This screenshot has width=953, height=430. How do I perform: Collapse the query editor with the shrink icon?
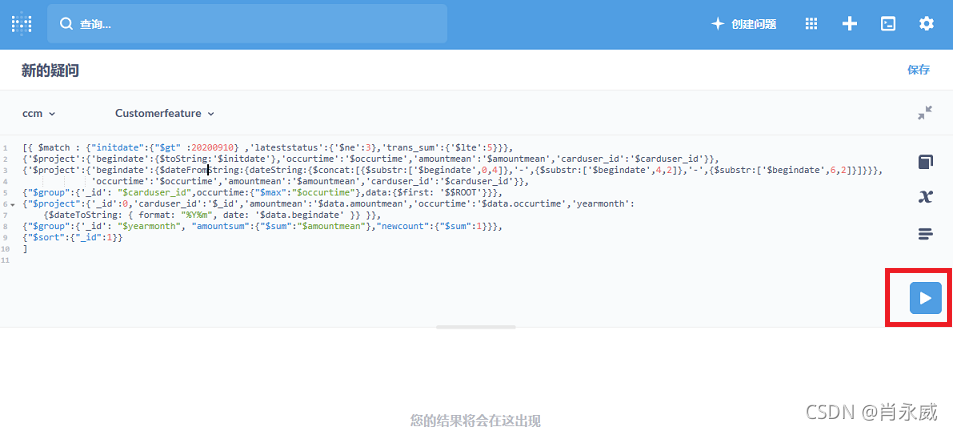pyautogui.click(x=925, y=113)
